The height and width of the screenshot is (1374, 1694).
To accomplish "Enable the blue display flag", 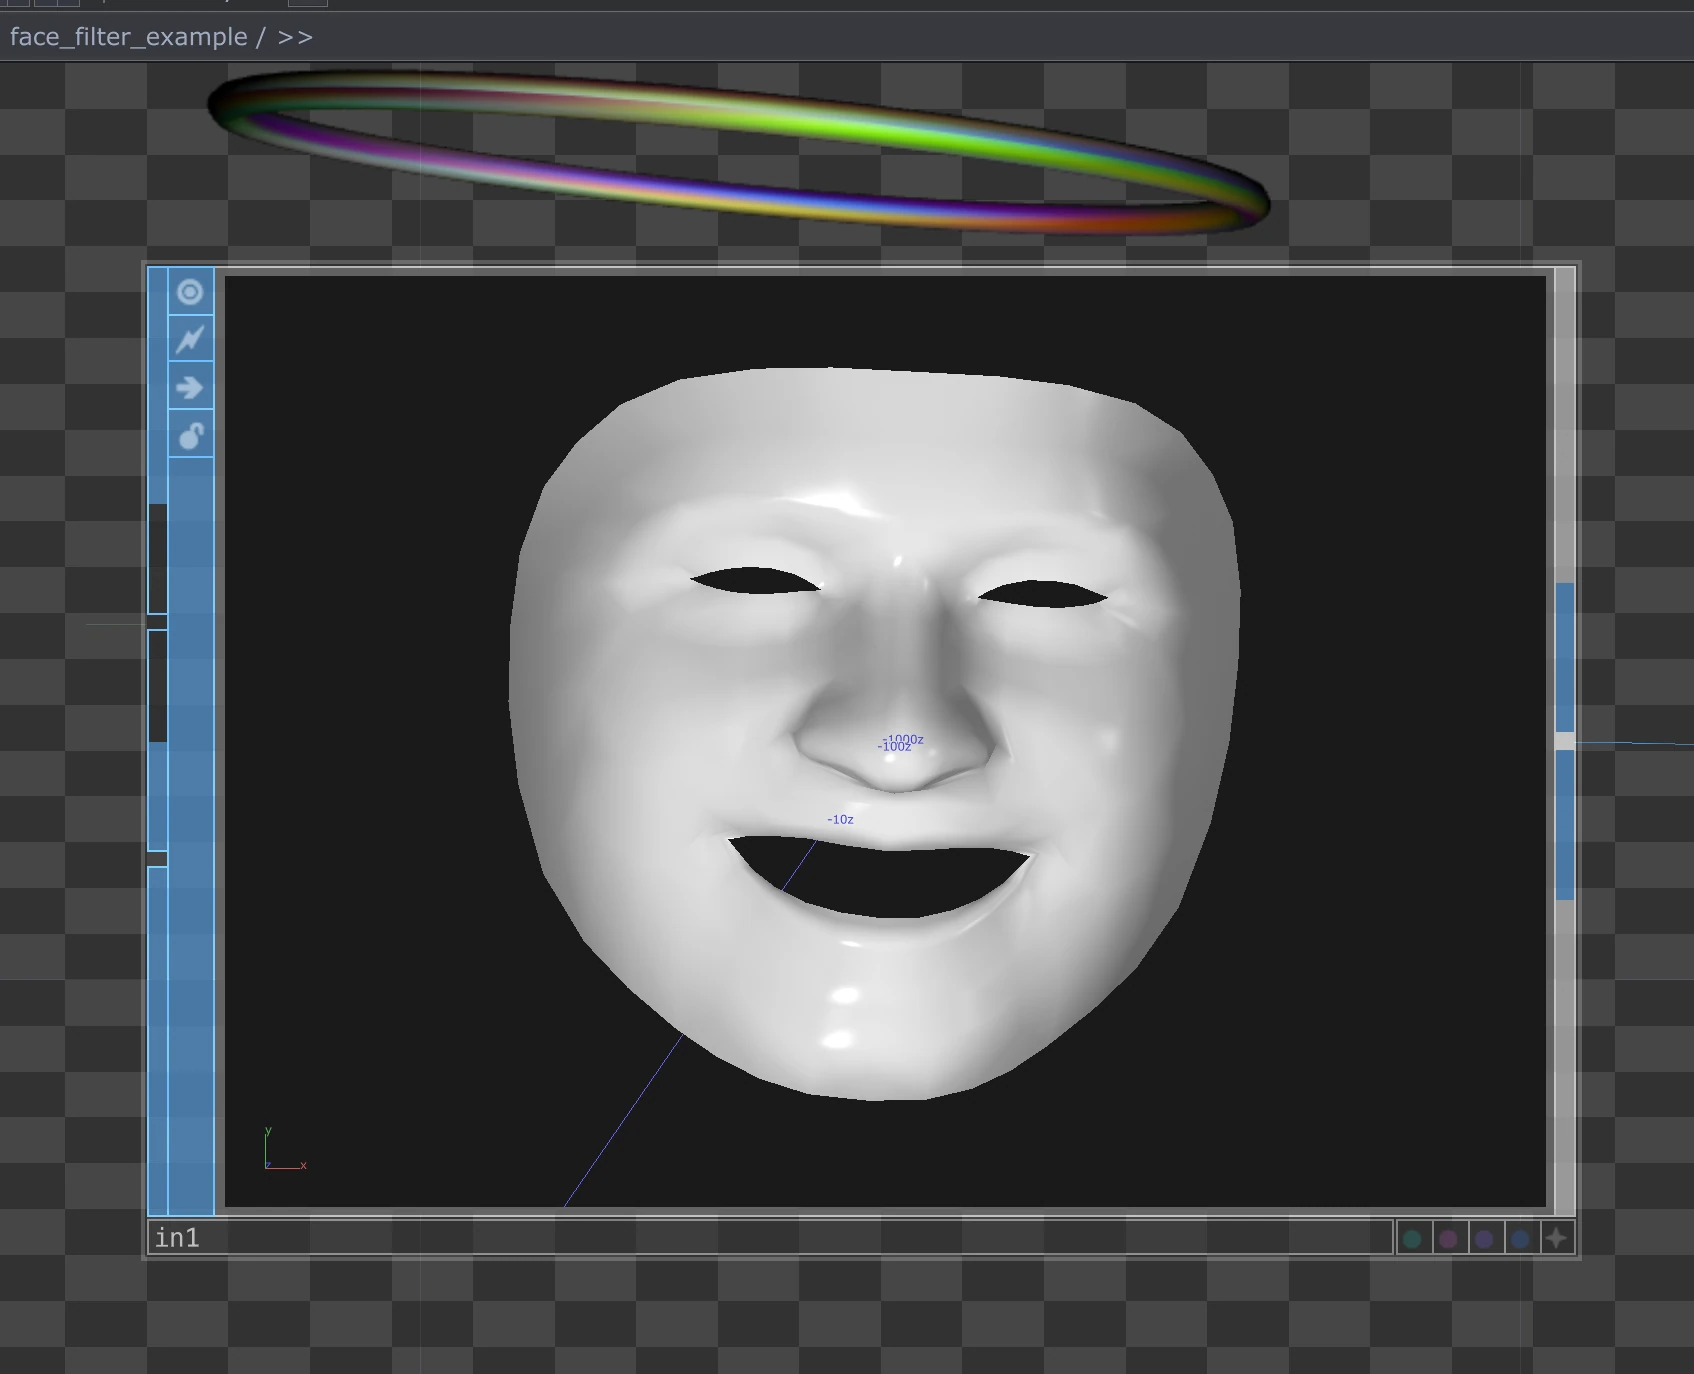I will [x=1520, y=1239].
